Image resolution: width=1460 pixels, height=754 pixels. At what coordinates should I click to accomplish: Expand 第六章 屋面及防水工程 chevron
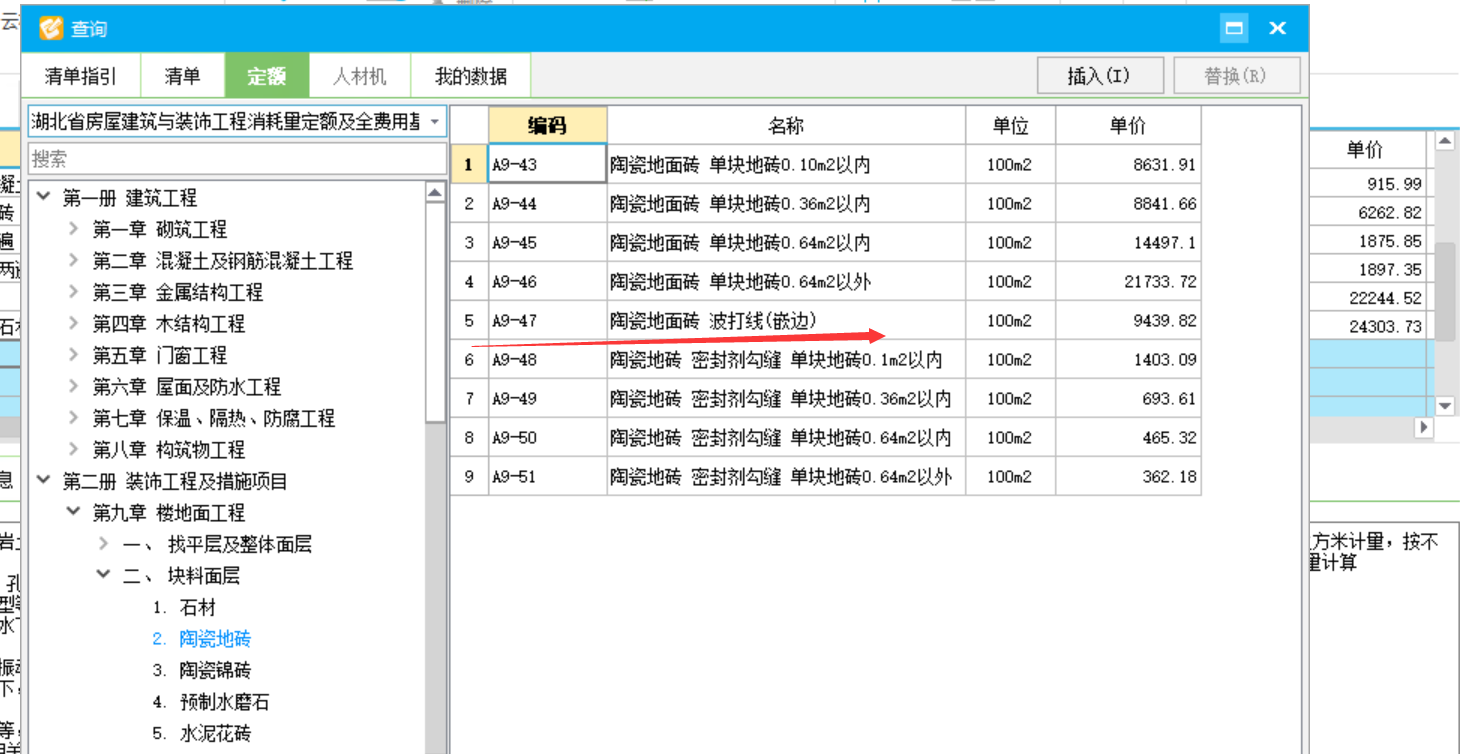[x=74, y=386]
